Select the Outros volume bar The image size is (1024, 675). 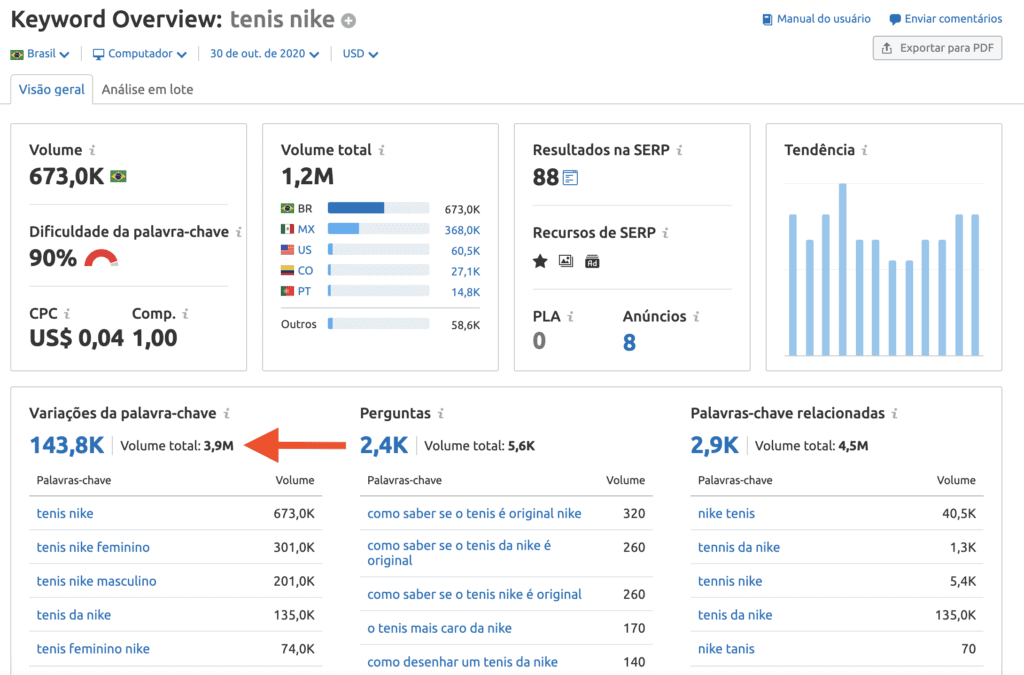pos(379,324)
